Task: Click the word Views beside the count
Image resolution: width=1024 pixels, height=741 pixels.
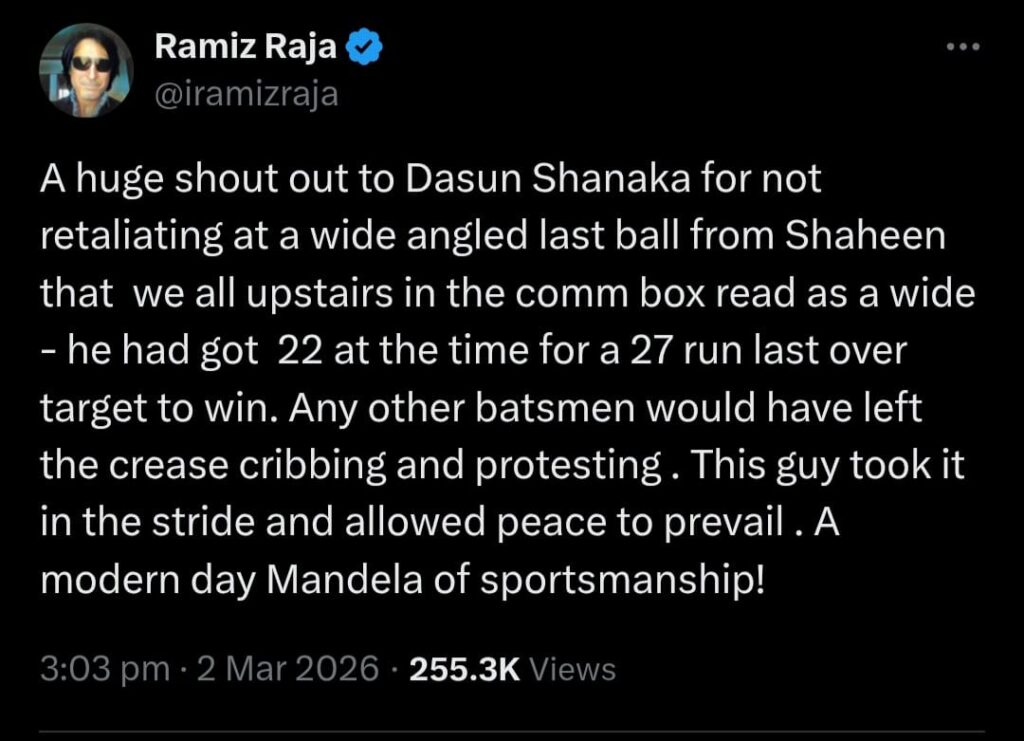Action: coord(571,668)
